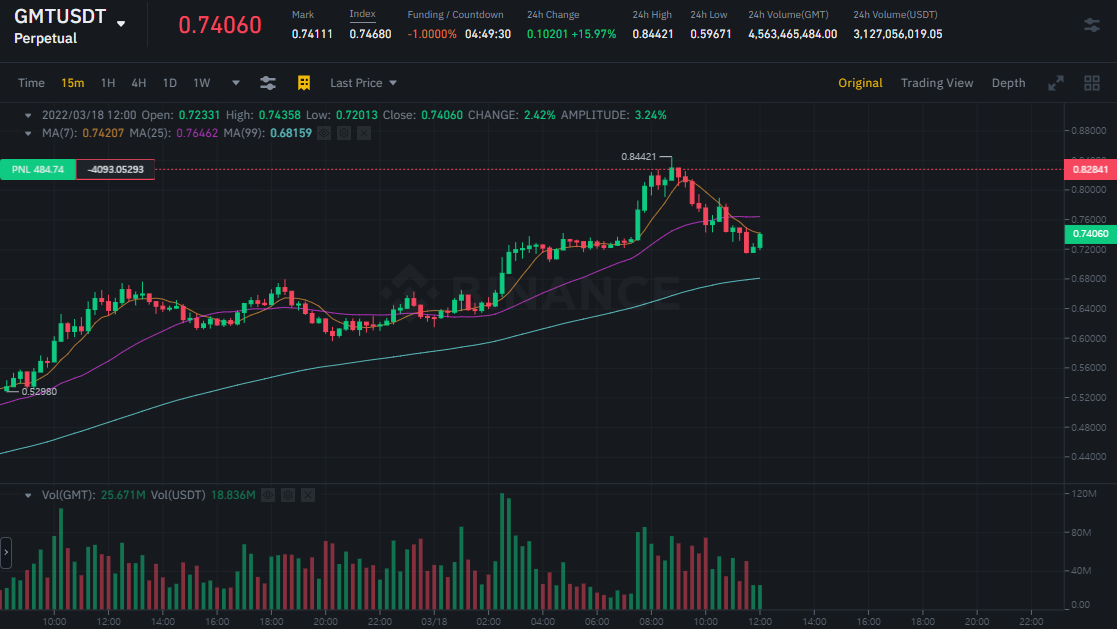Click the Index price label
Viewport: 1117px width, 629px height.
pyautogui.click(x=362, y=14)
